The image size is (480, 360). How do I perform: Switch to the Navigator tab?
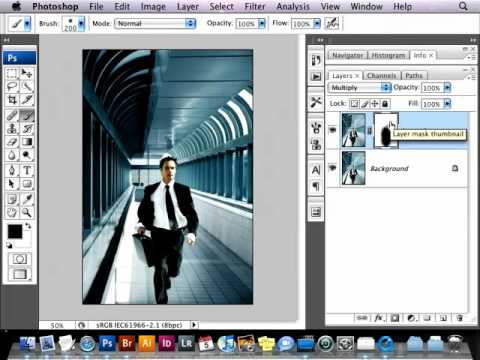click(347, 55)
